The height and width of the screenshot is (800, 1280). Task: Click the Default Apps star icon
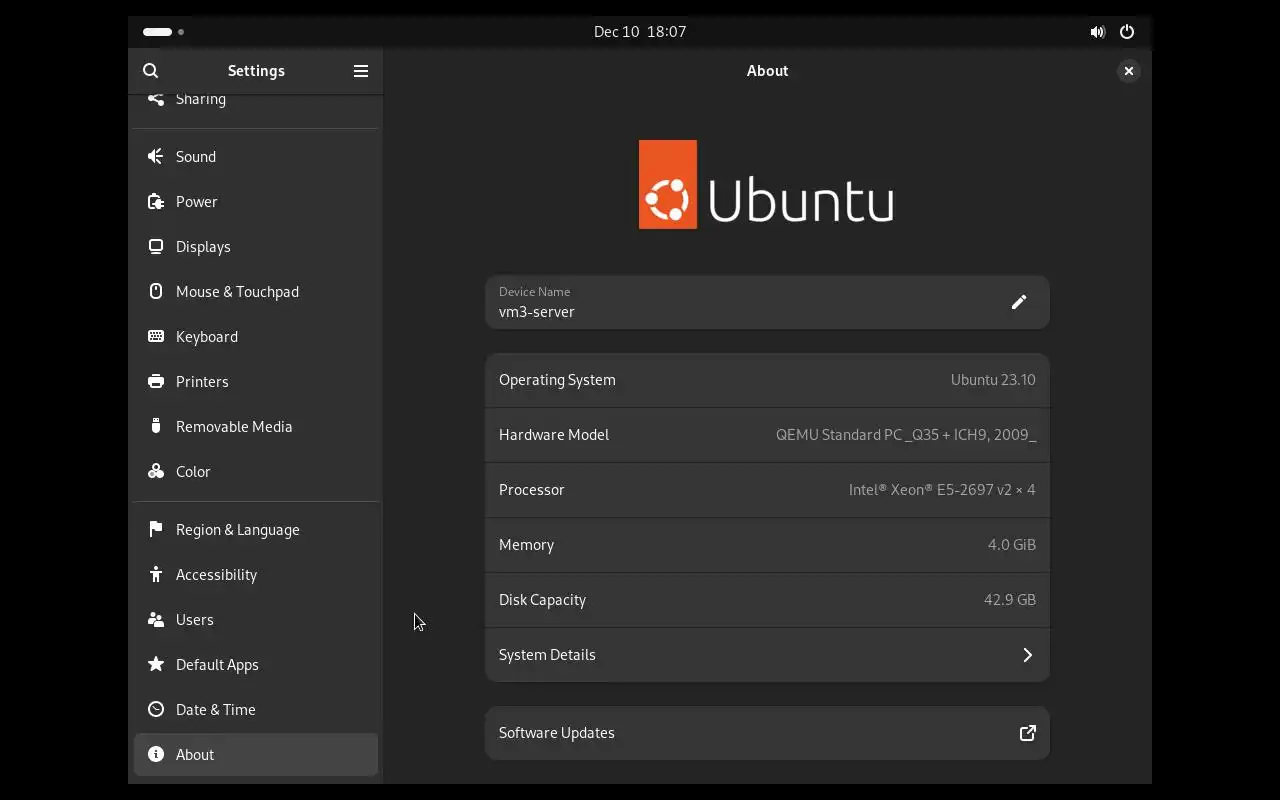[155, 664]
